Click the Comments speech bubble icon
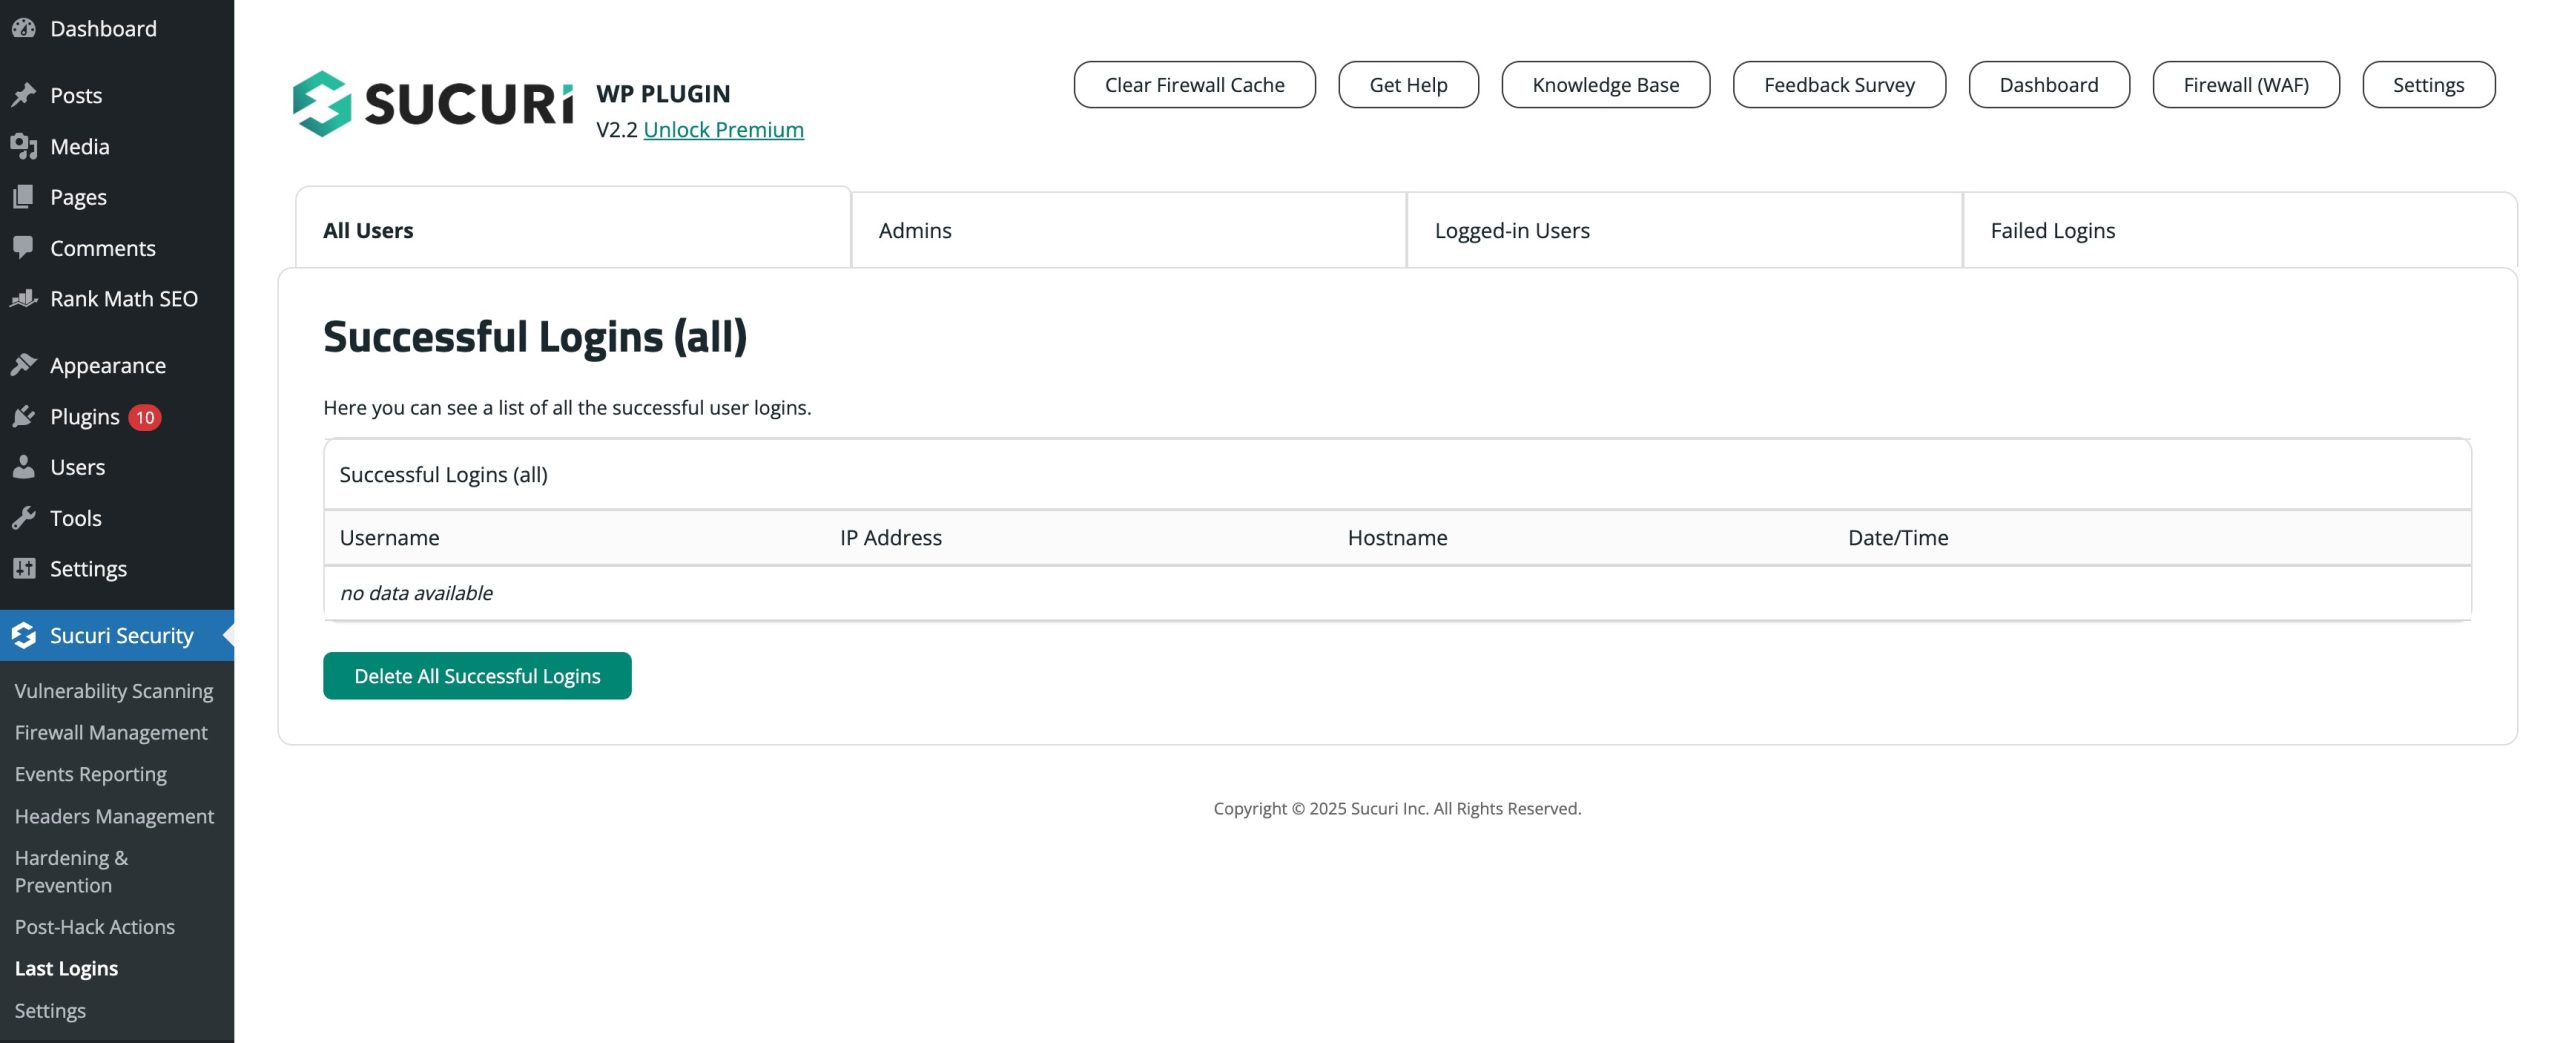Viewport: 2560px width, 1043px height. point(24,247)
